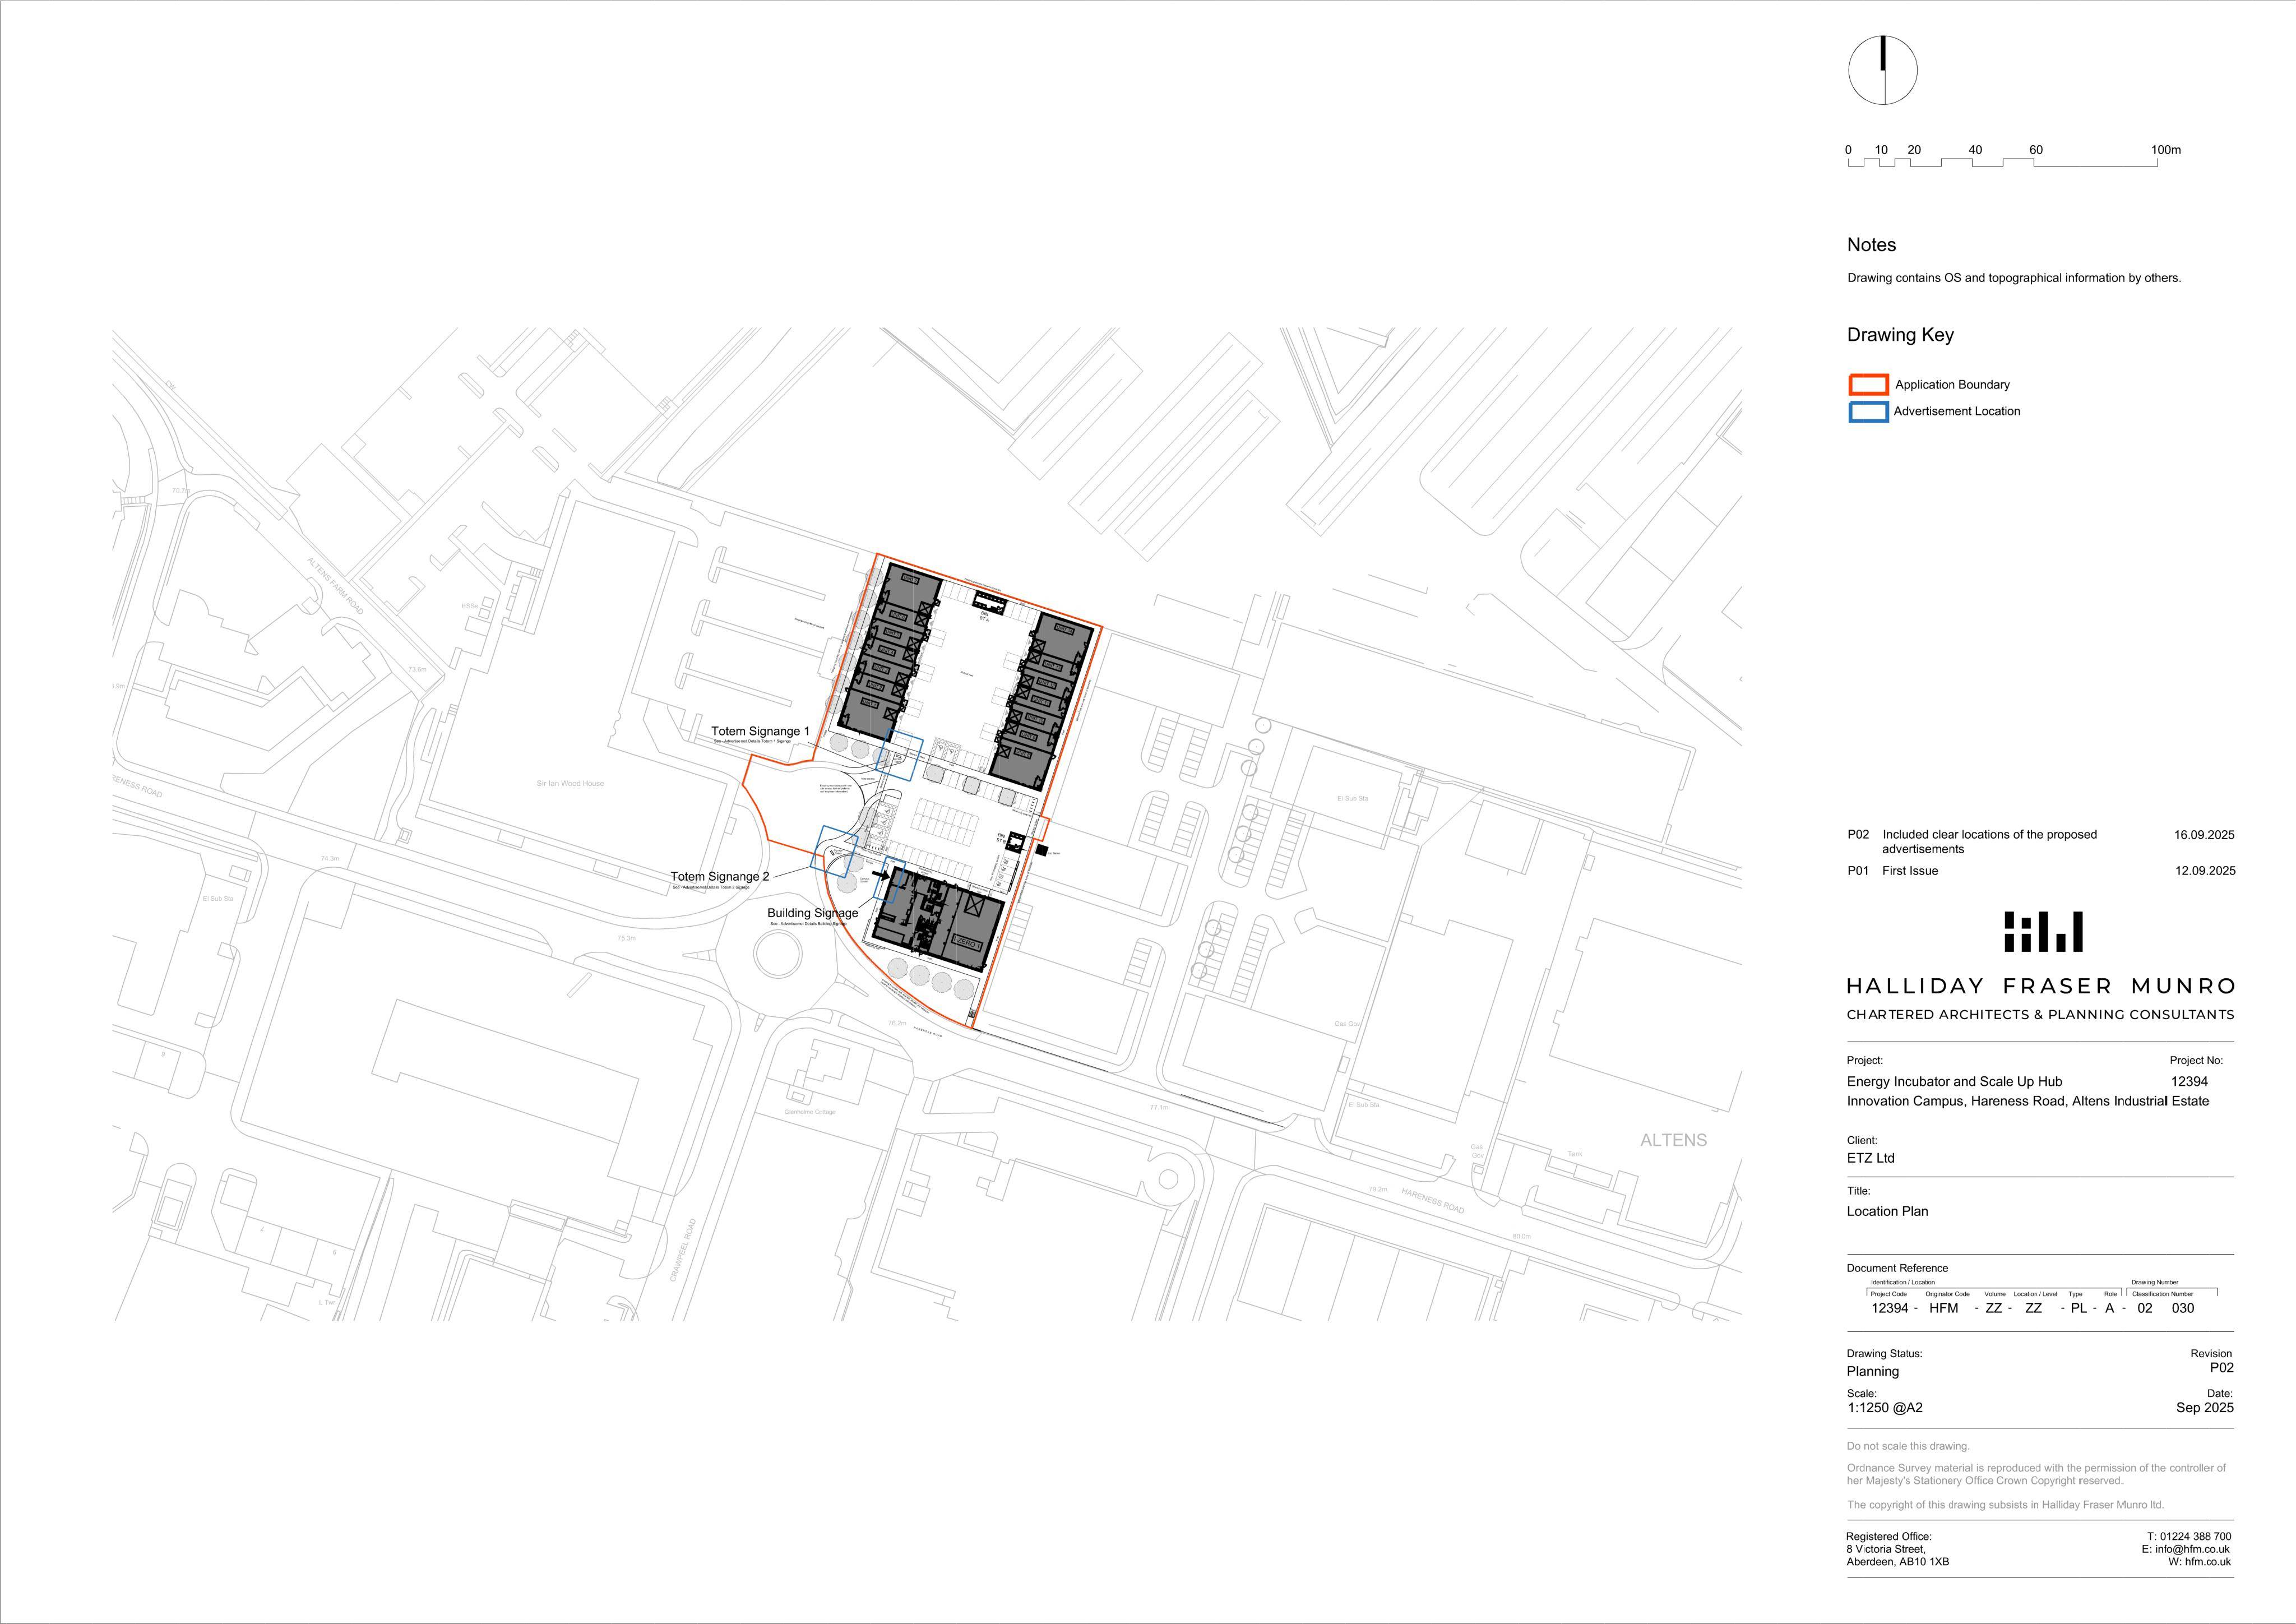
Task: Select the 'Totem Signange 2' label
Action: coord(720,876)
